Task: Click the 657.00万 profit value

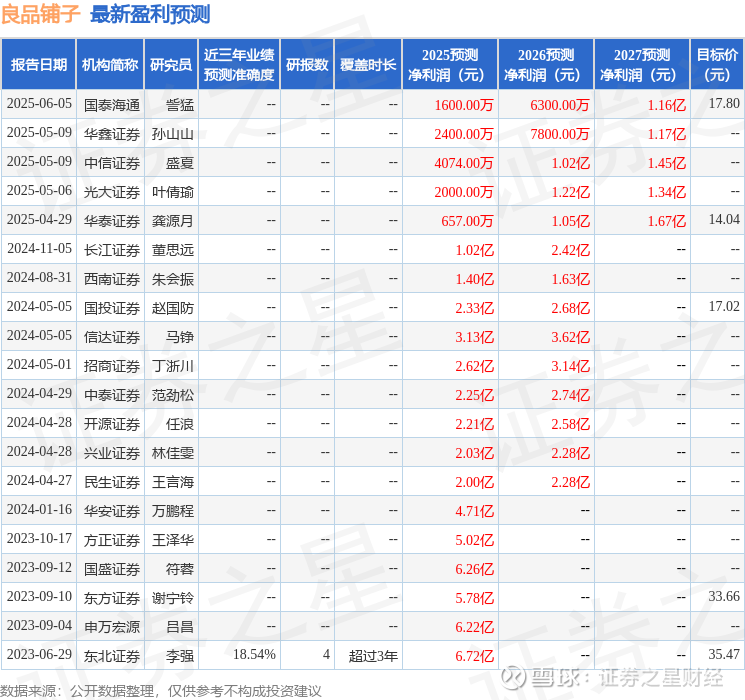Action: pos(467,221)
